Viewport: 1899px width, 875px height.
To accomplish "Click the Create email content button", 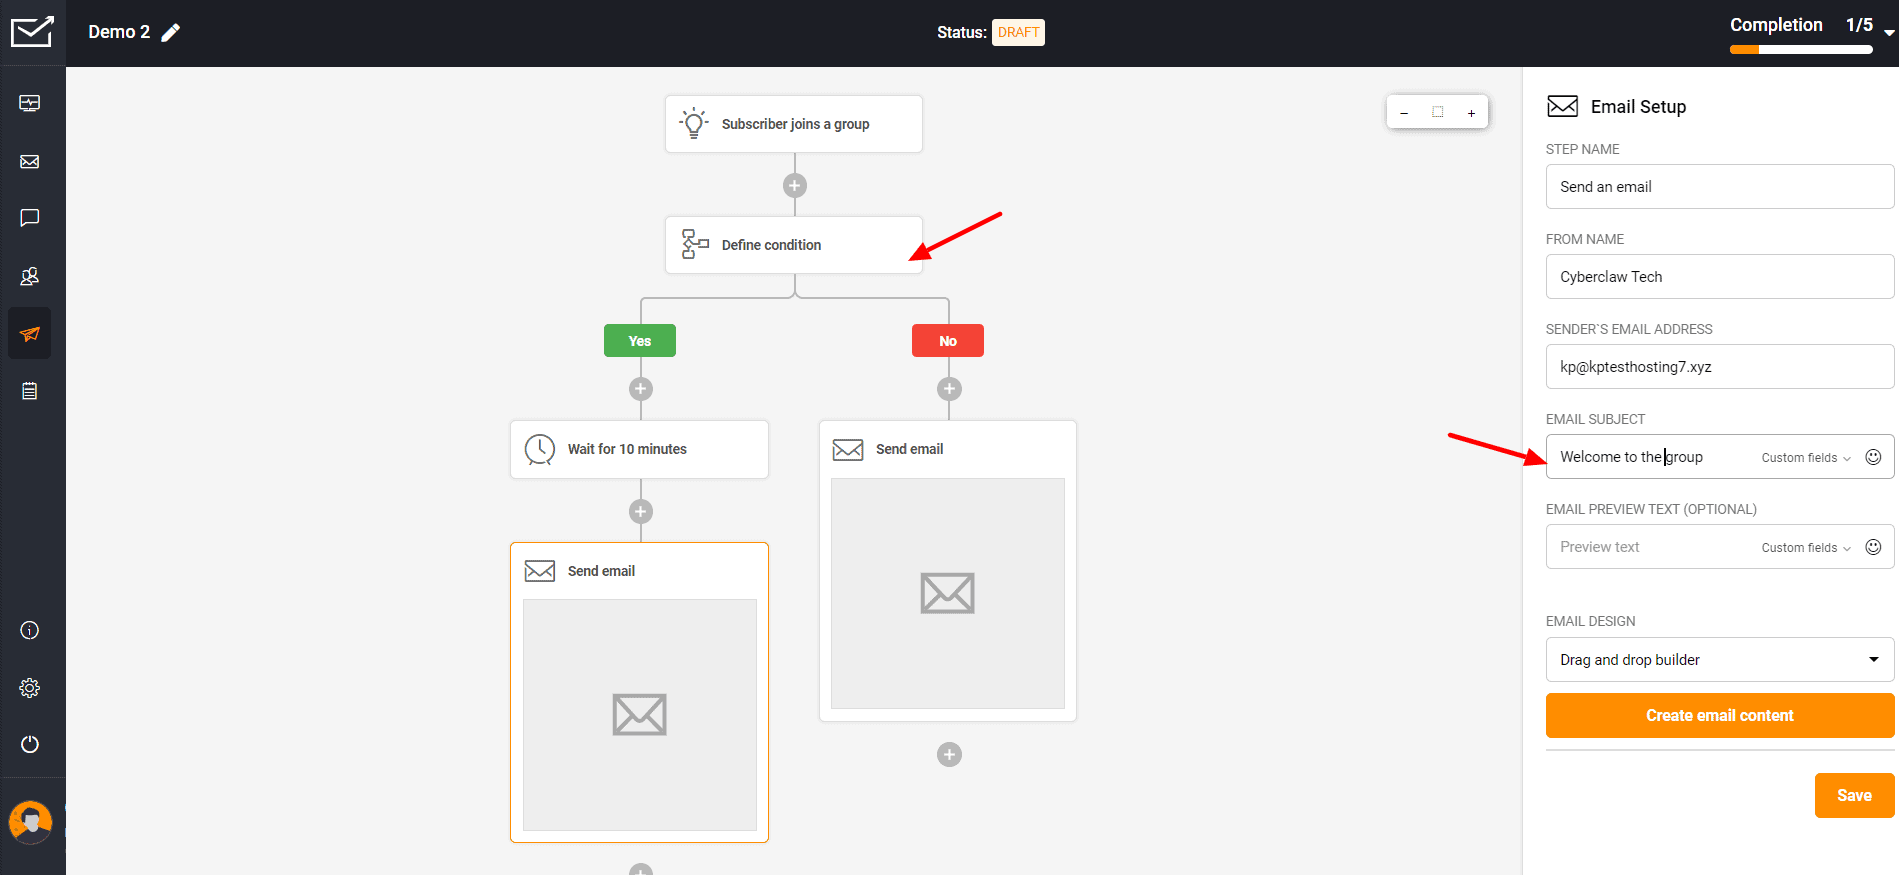I will click(x=1719, y=716).
